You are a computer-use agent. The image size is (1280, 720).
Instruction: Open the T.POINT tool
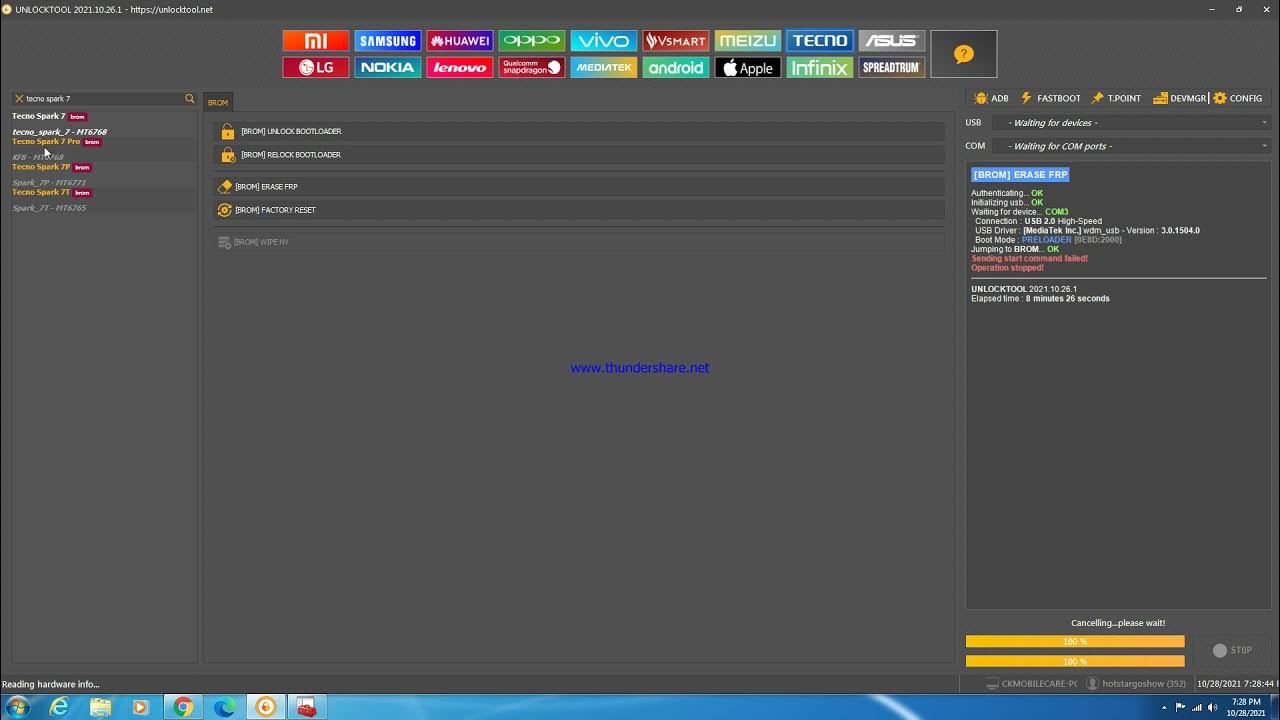tap(1116, 98)
